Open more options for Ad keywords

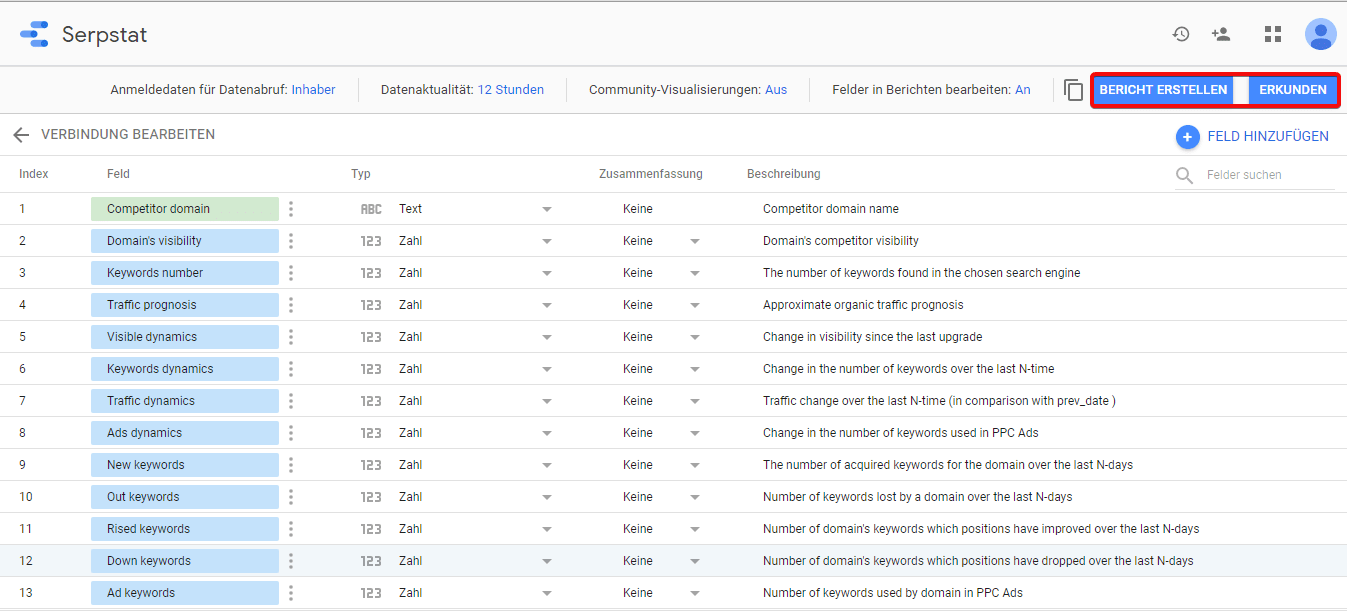291,593
